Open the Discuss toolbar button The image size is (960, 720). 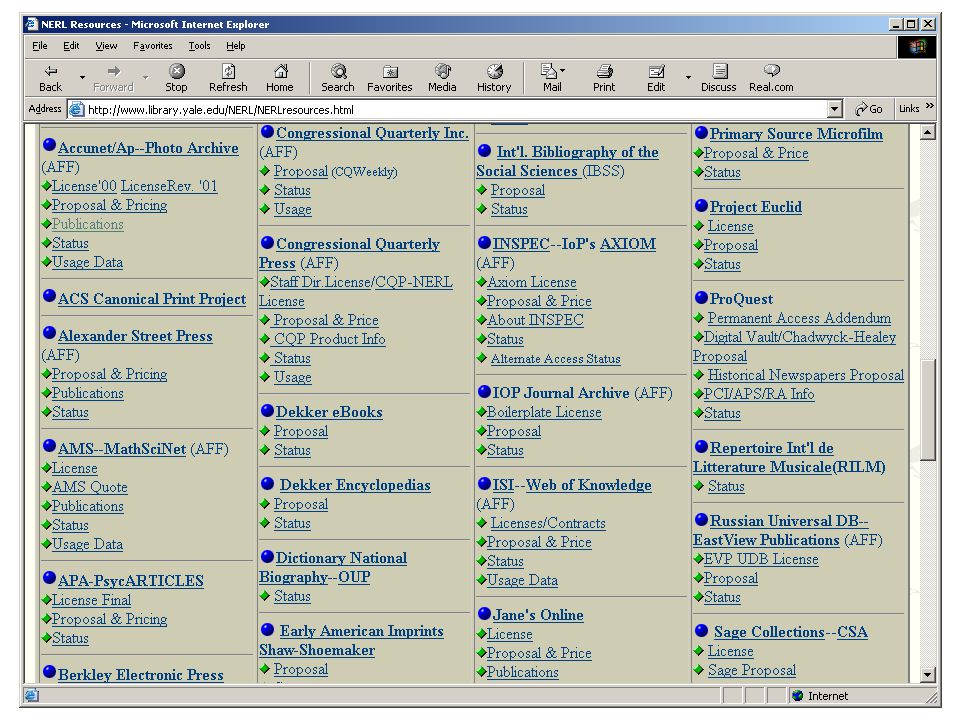719,78
